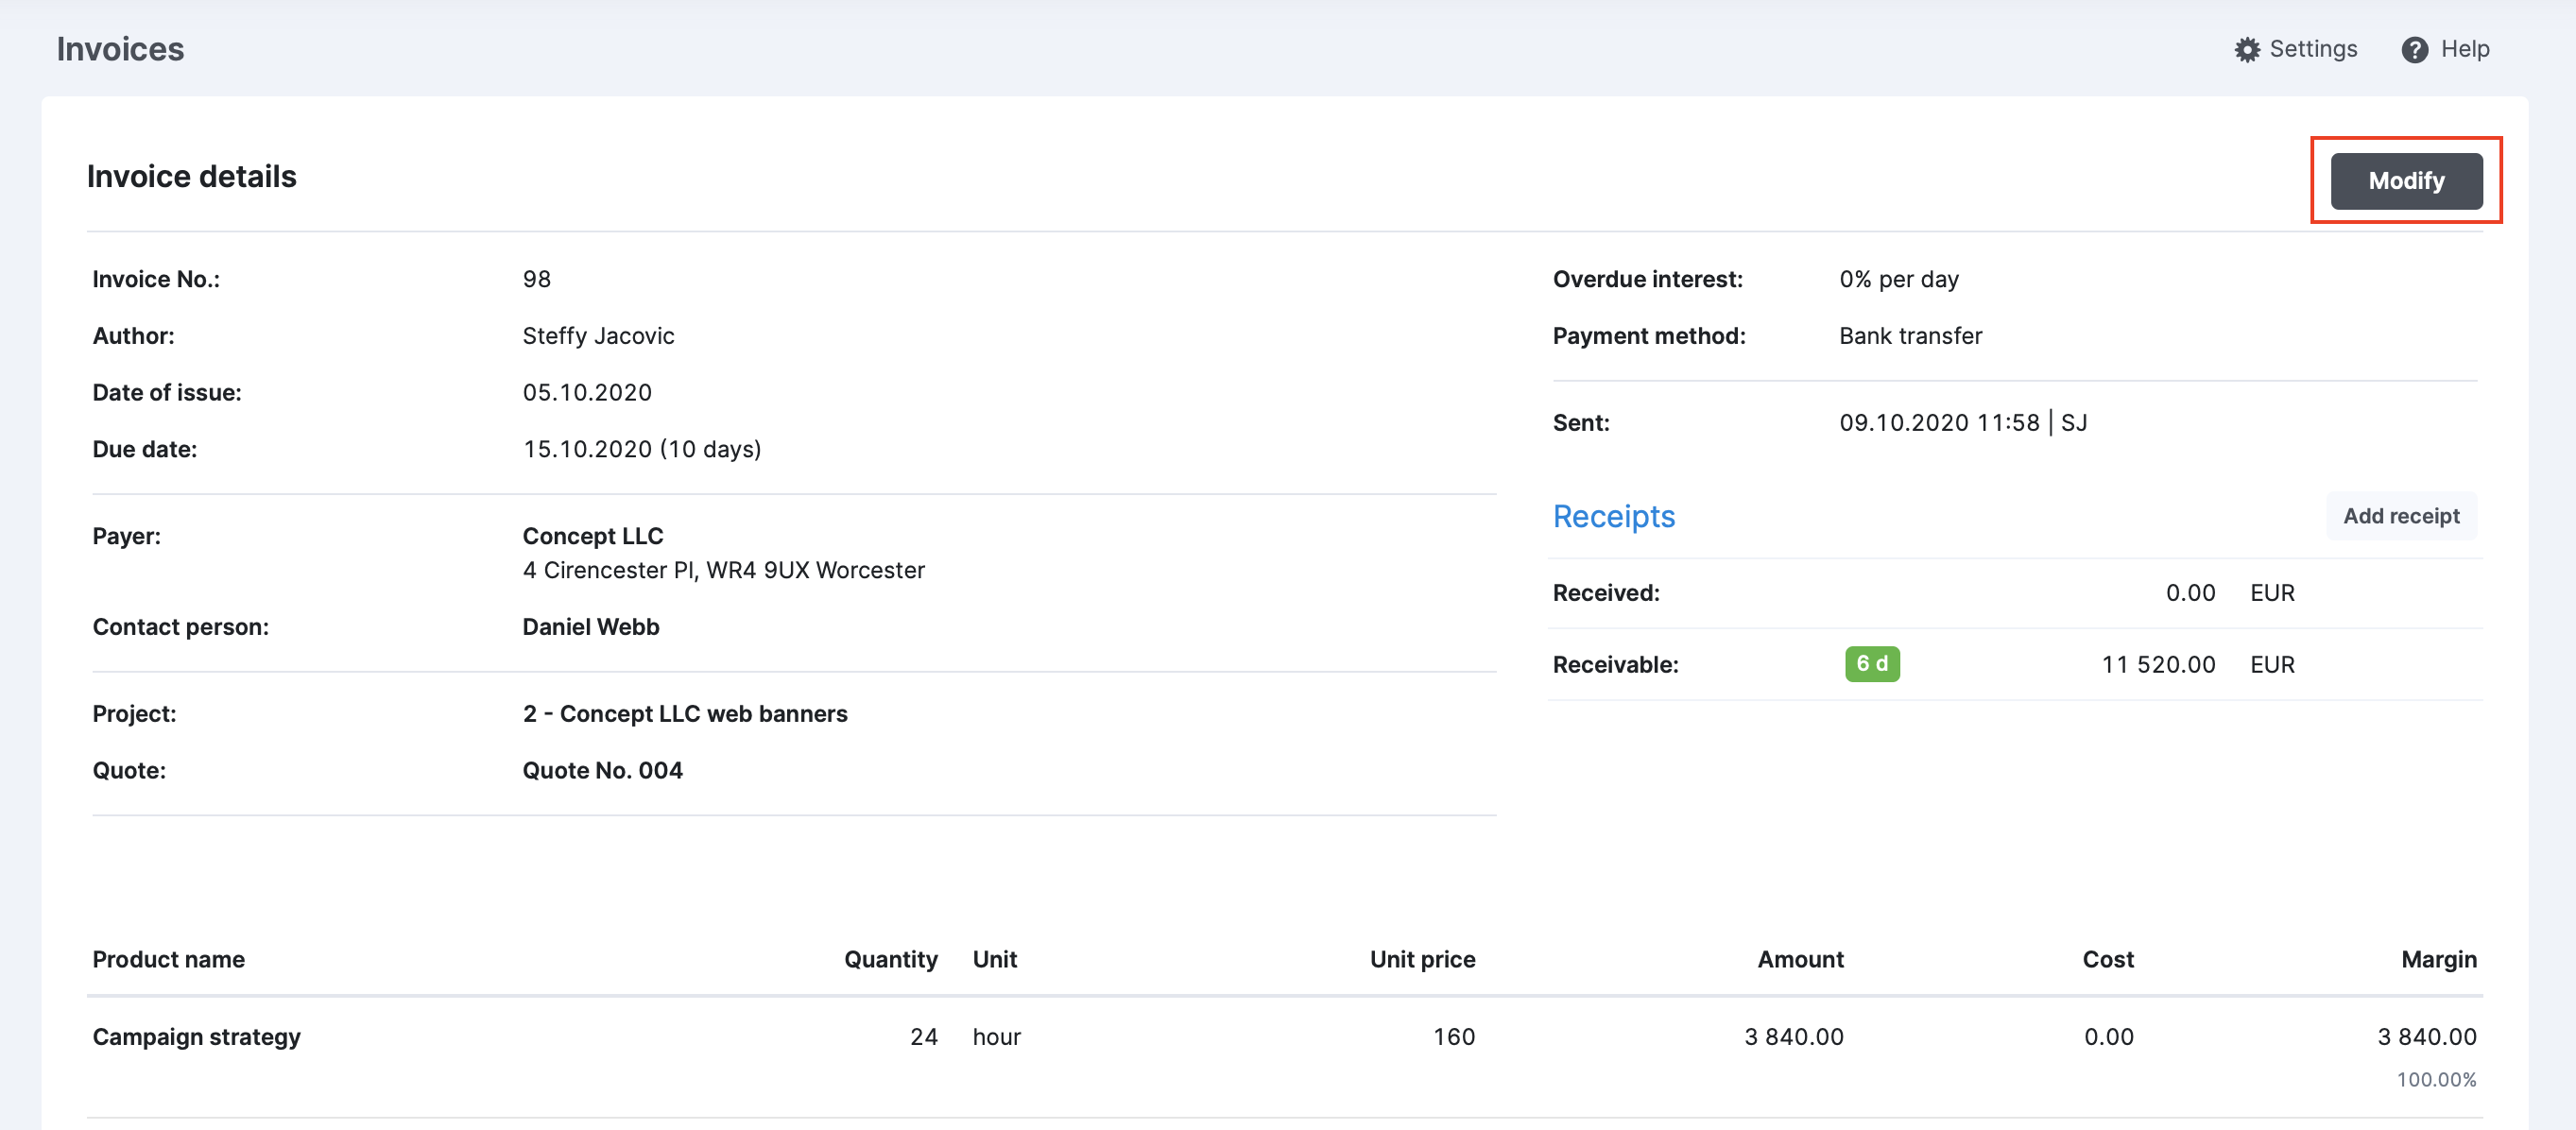2576x1130 pixels.
Task: Select unit price 160
Action: coord(1453,1037)
